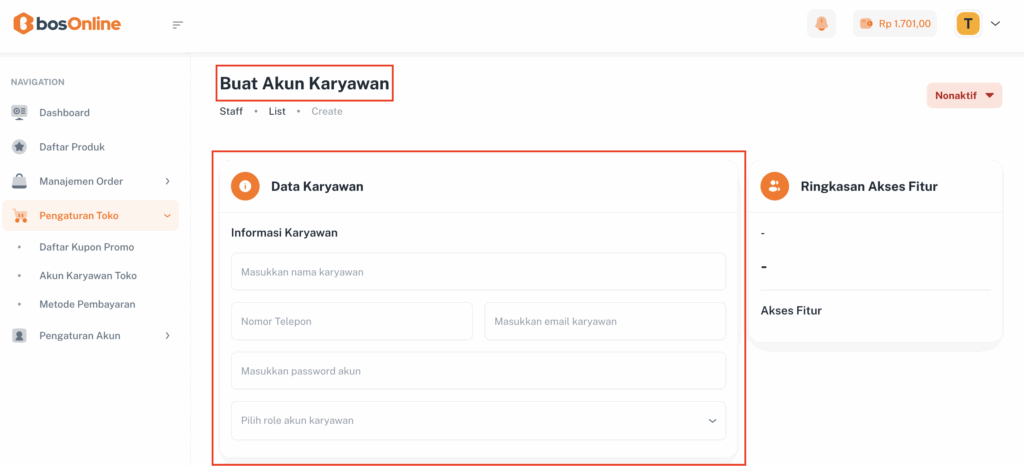The height and width of the screenshot is (466, 1024).
Task: Open Pilih role akun karyawan dropdown
Action: 478,421
